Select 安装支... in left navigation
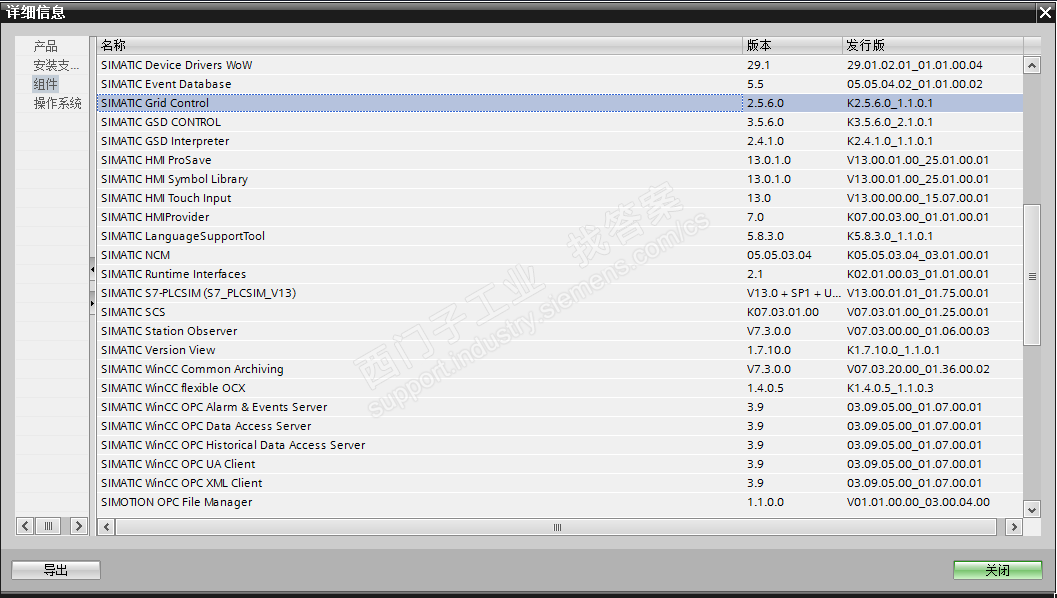 tap(56, 65)
